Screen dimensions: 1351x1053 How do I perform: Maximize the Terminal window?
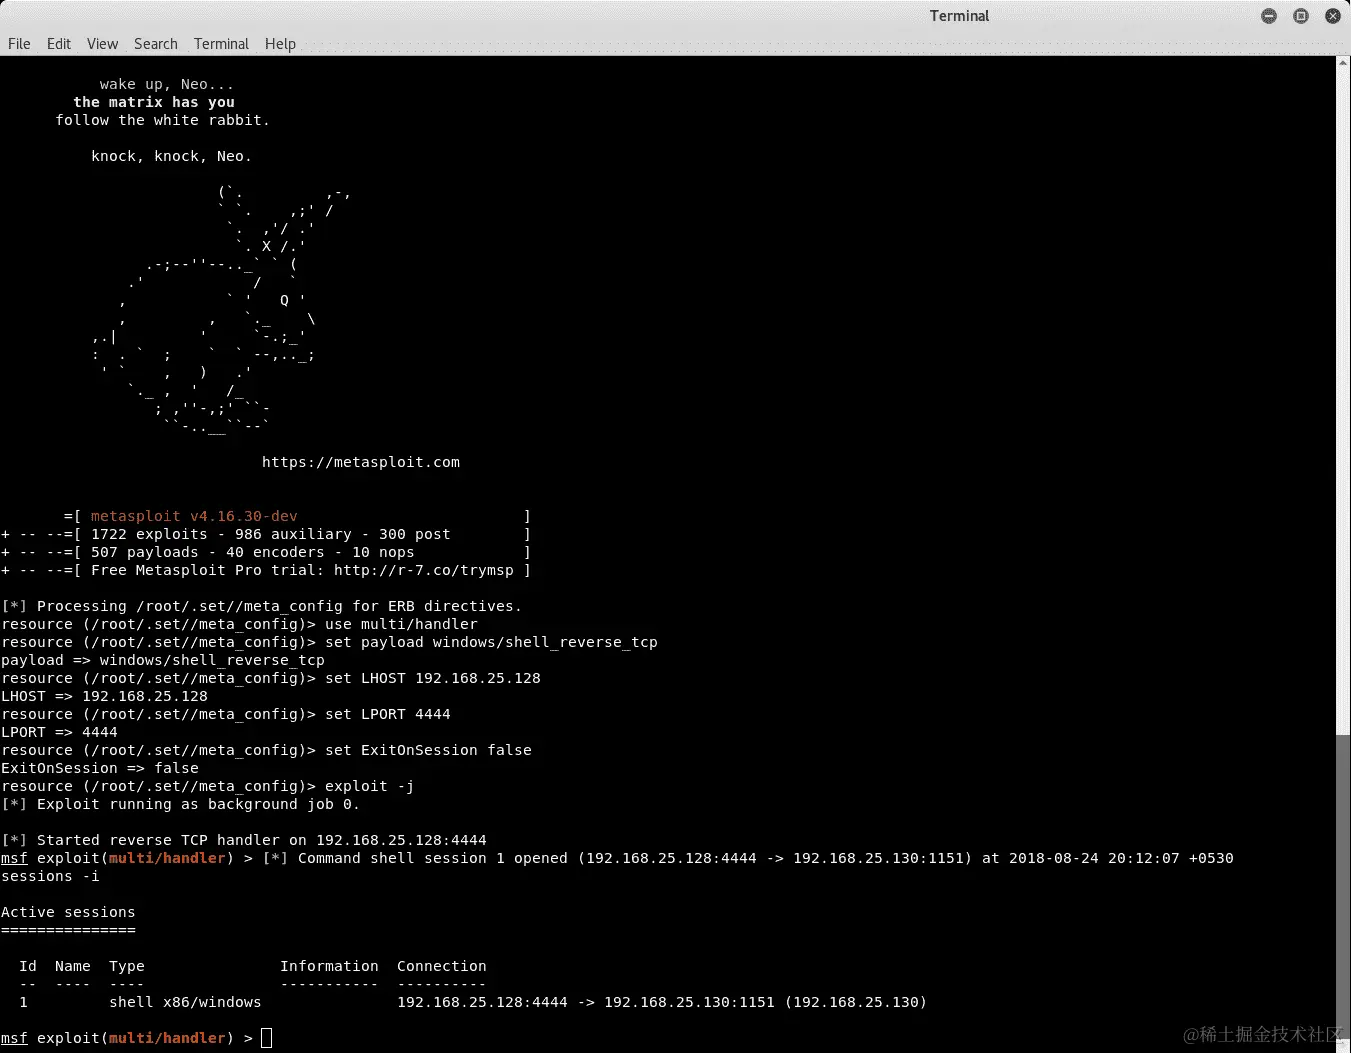pos(1301,16)
